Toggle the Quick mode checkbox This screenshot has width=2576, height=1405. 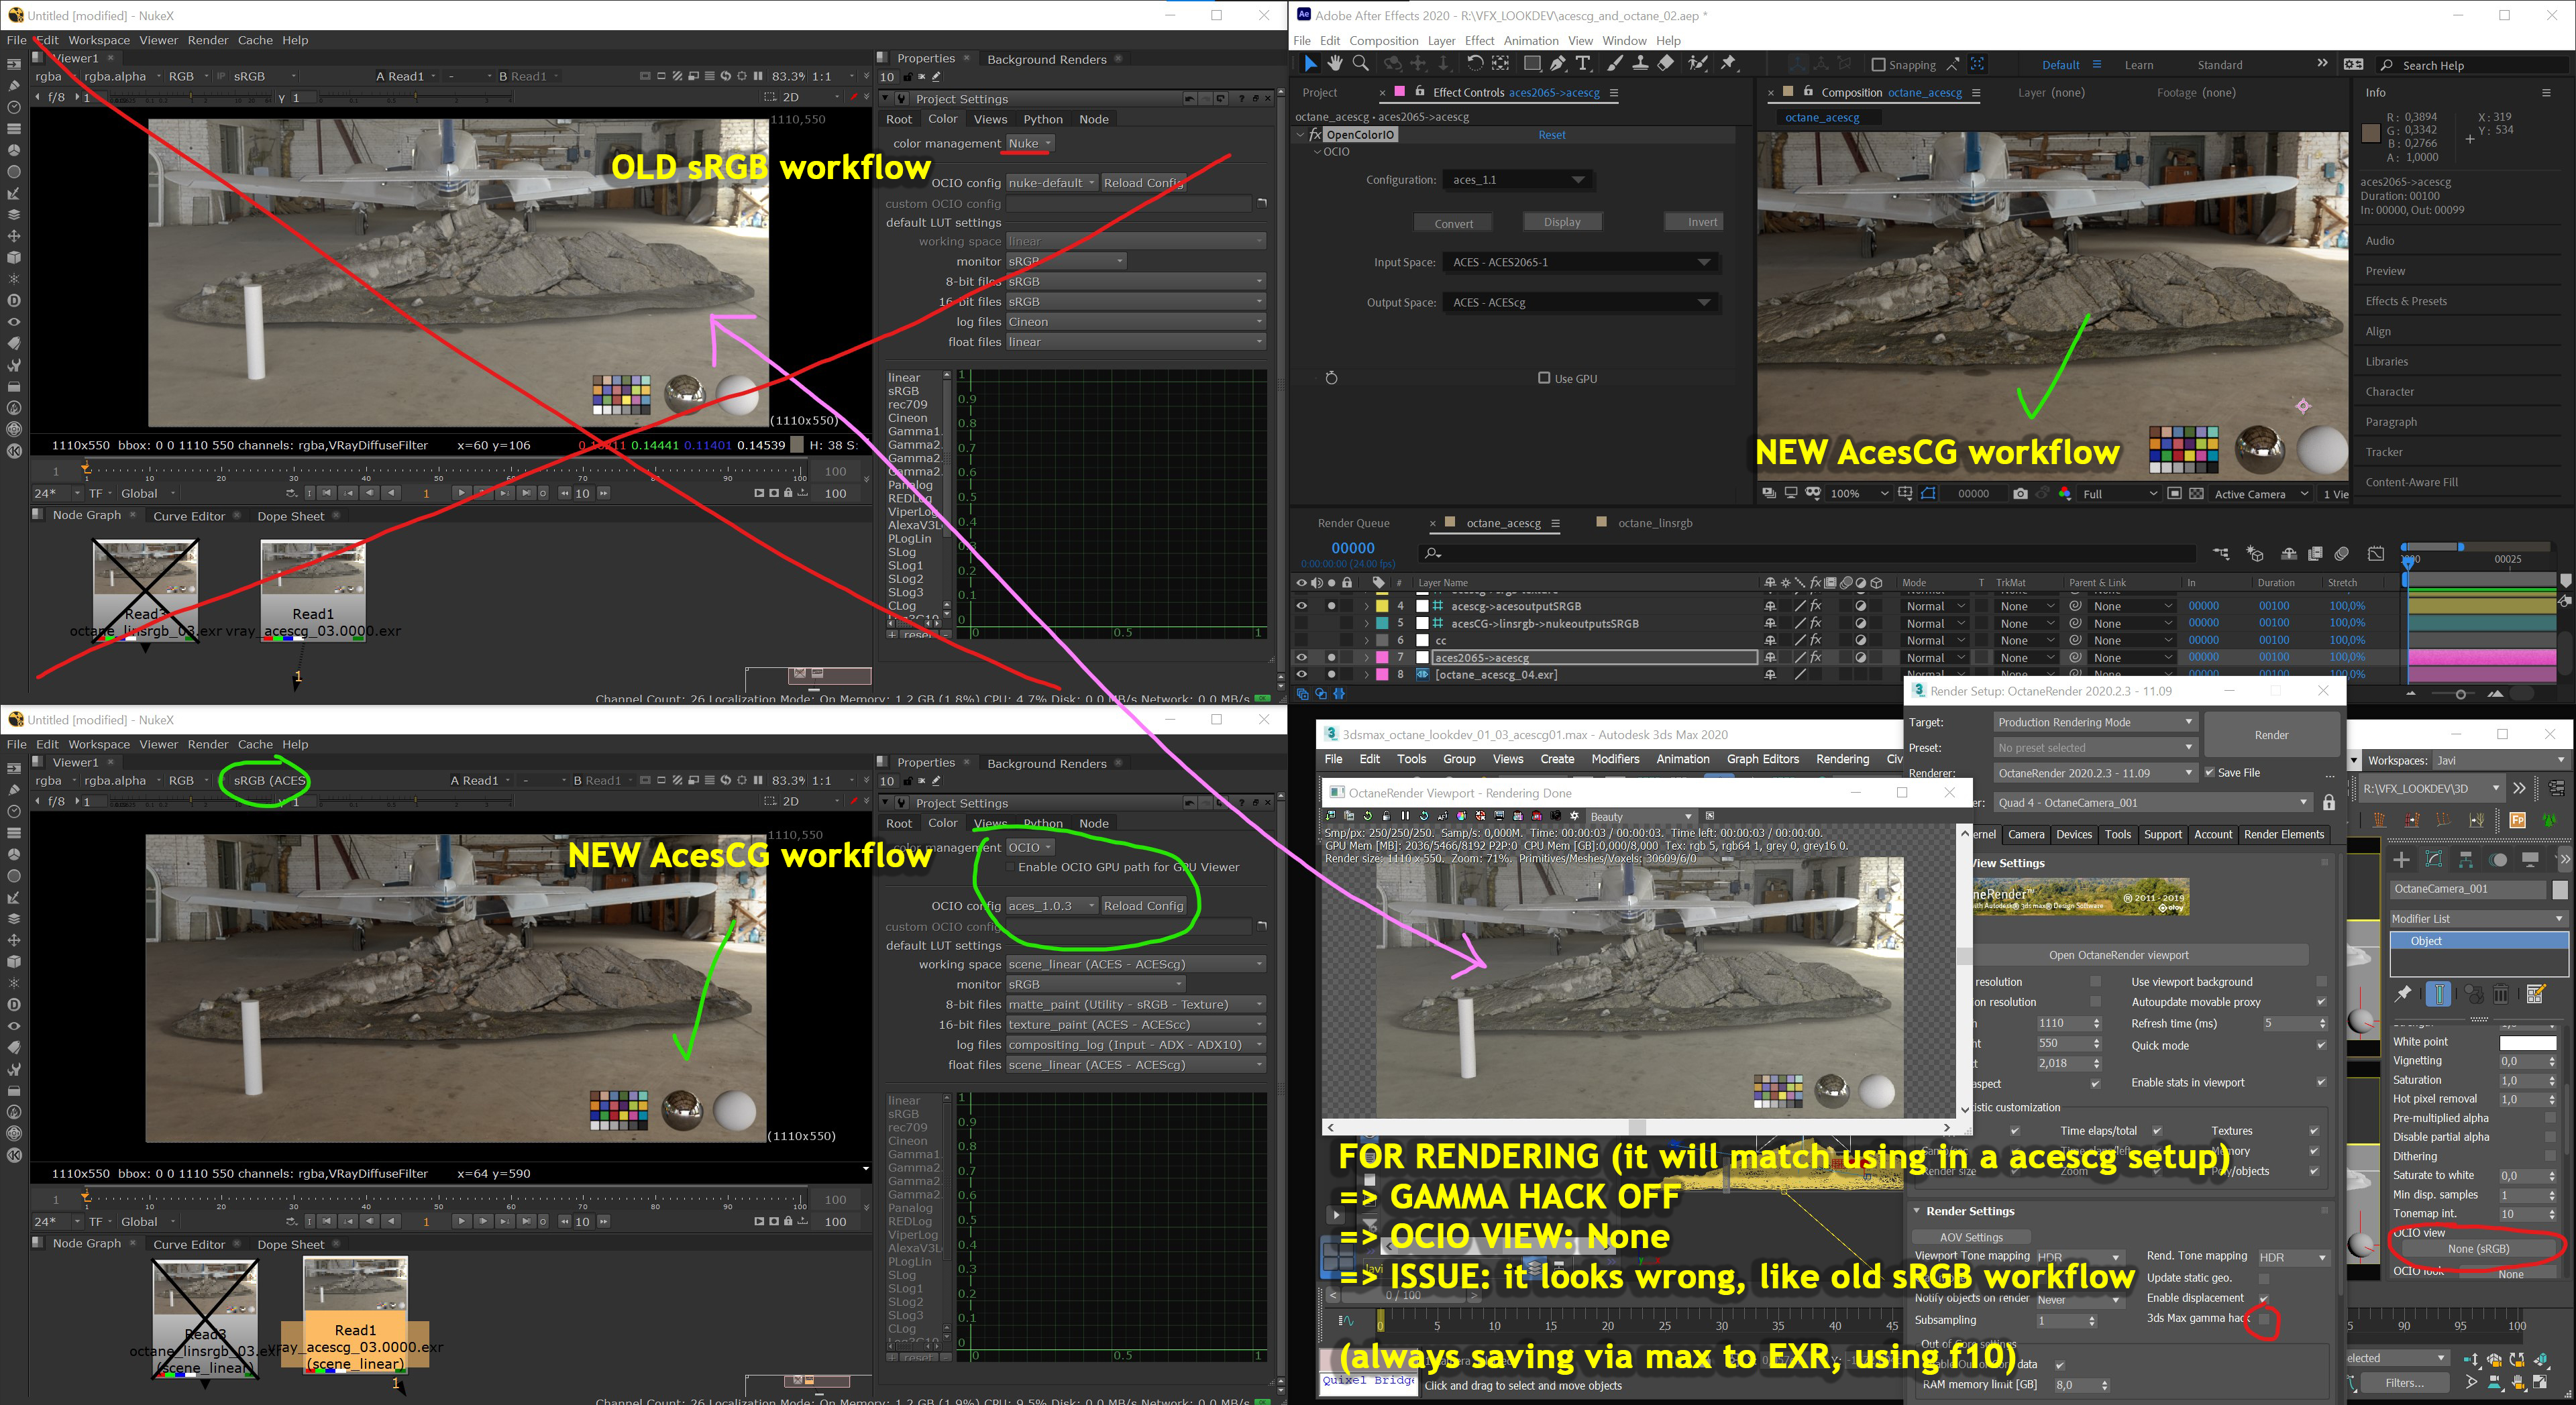[x=2321, y=1045]
